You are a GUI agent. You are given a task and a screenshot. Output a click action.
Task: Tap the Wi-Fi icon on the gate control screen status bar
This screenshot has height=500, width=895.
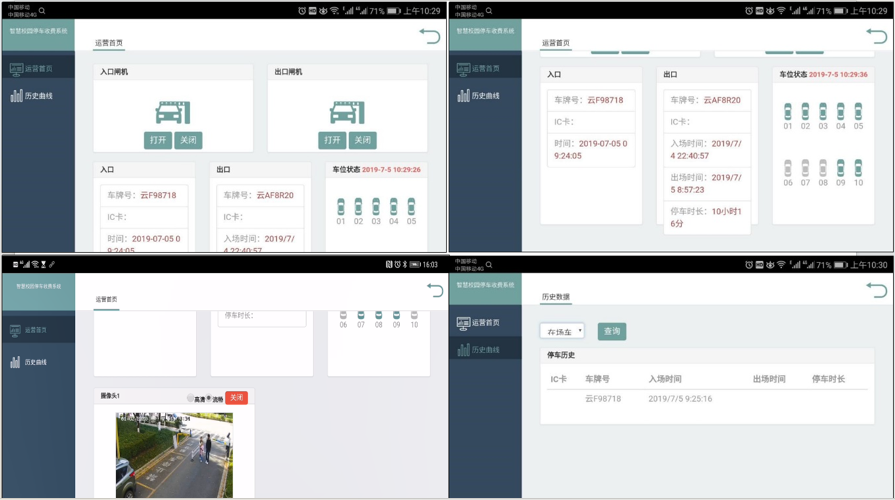coord(334,11)
